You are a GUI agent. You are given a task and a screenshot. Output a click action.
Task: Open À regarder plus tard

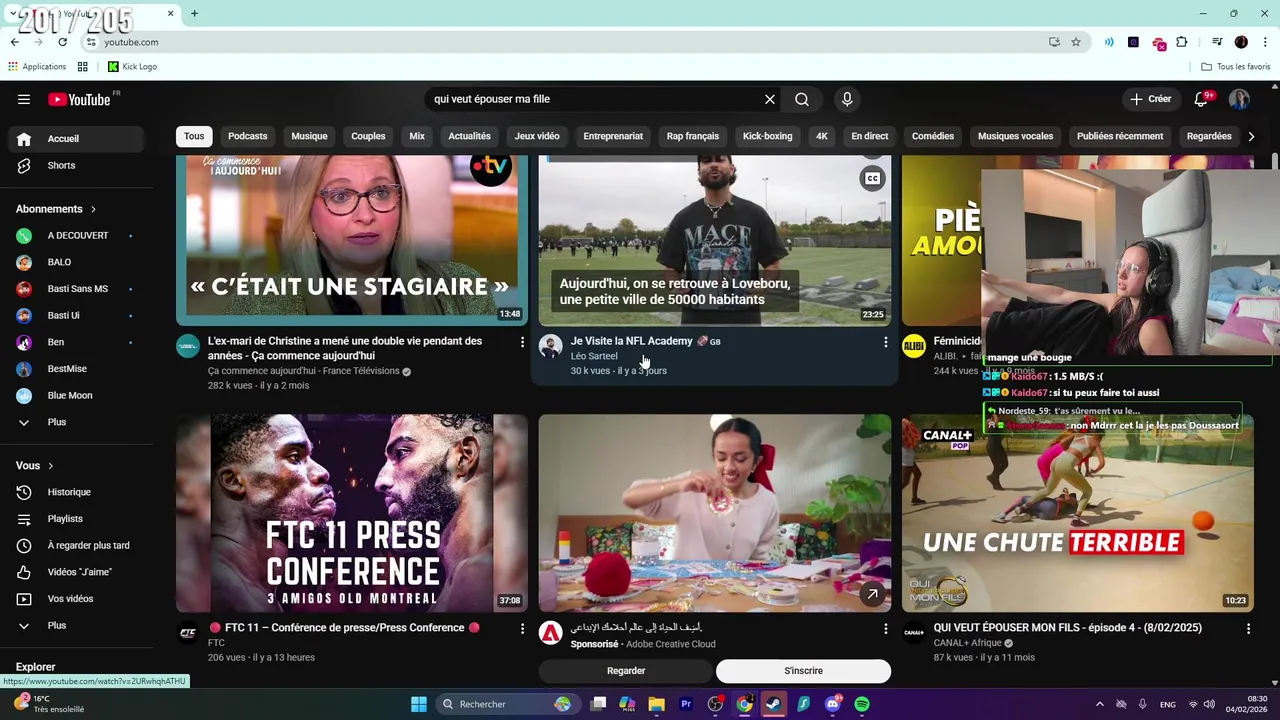[78, 545]
